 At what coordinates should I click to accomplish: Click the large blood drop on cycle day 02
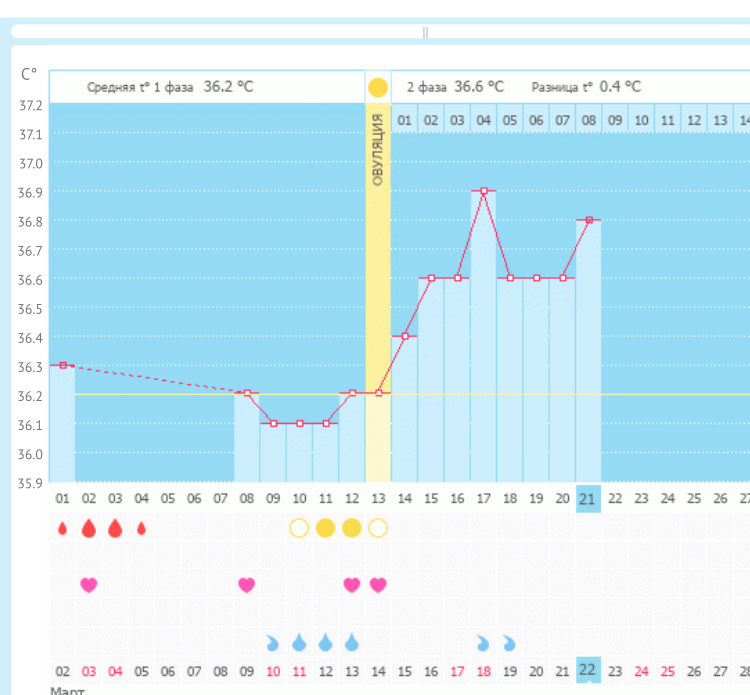[x=89, y=528]
